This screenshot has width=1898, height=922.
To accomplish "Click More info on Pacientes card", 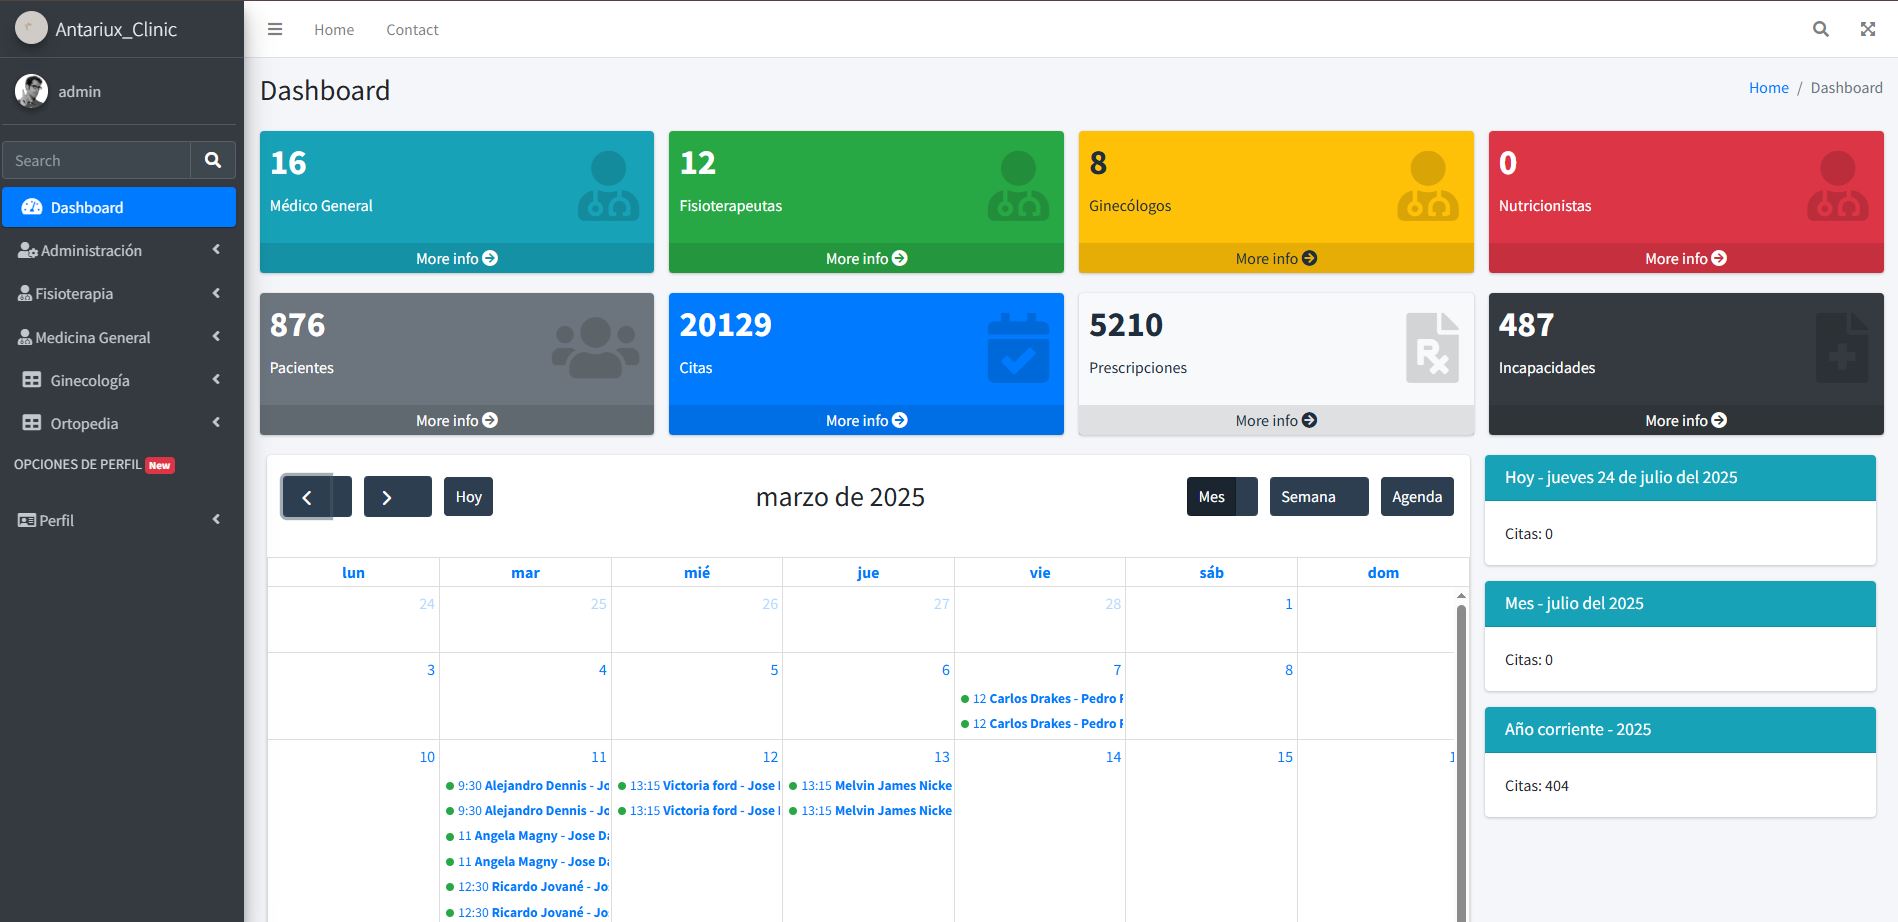I will 456,421.
